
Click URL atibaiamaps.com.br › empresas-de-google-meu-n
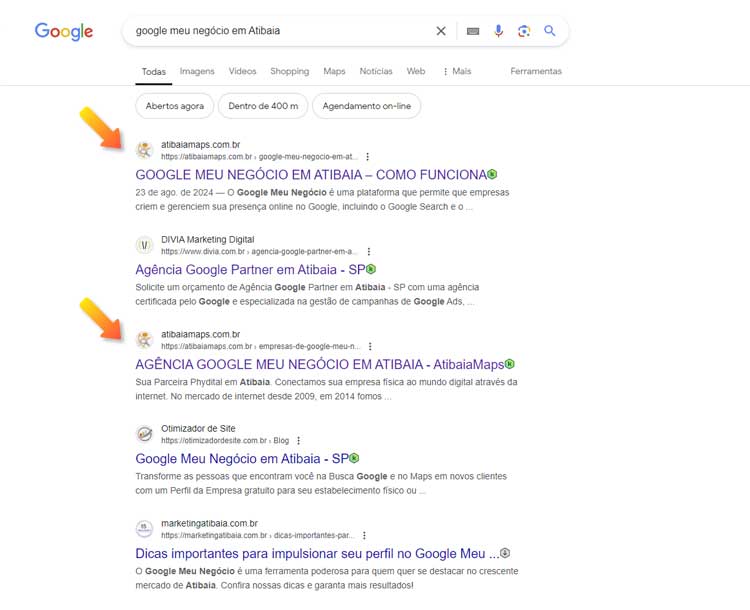point(260,346)
